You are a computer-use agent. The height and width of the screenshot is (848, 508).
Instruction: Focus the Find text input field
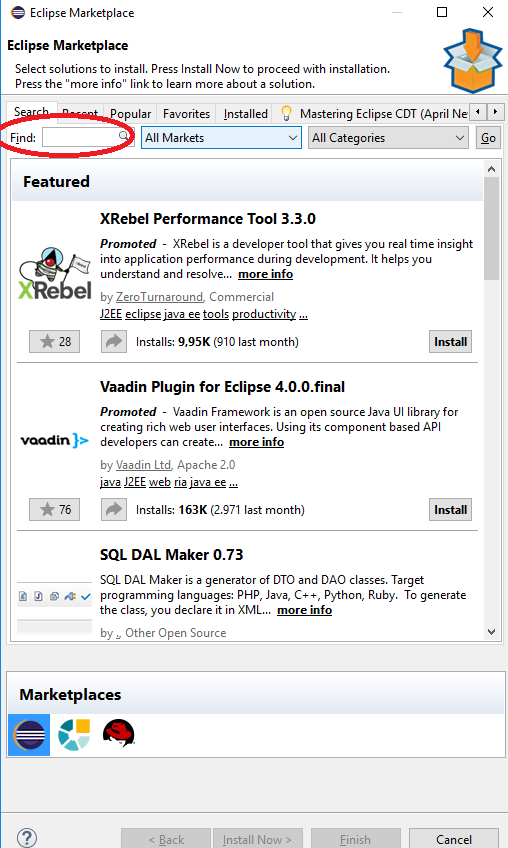tap(81, 137)
